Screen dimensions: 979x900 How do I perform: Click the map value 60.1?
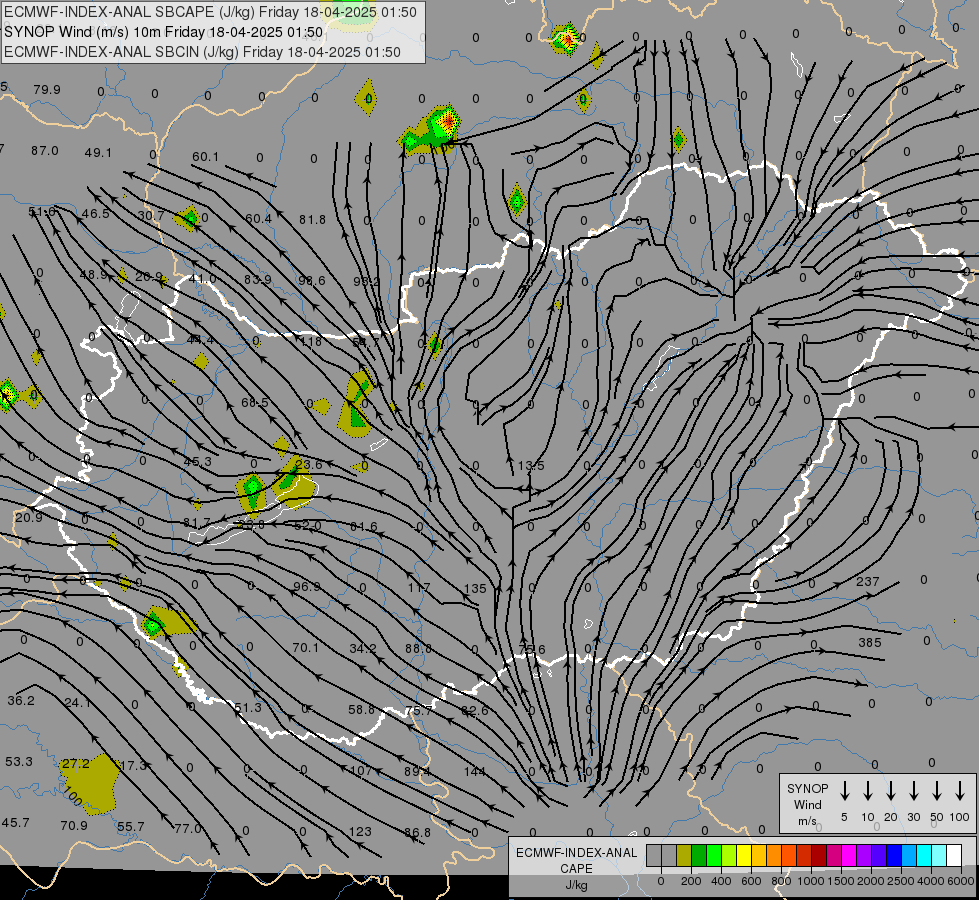[205, 157]
